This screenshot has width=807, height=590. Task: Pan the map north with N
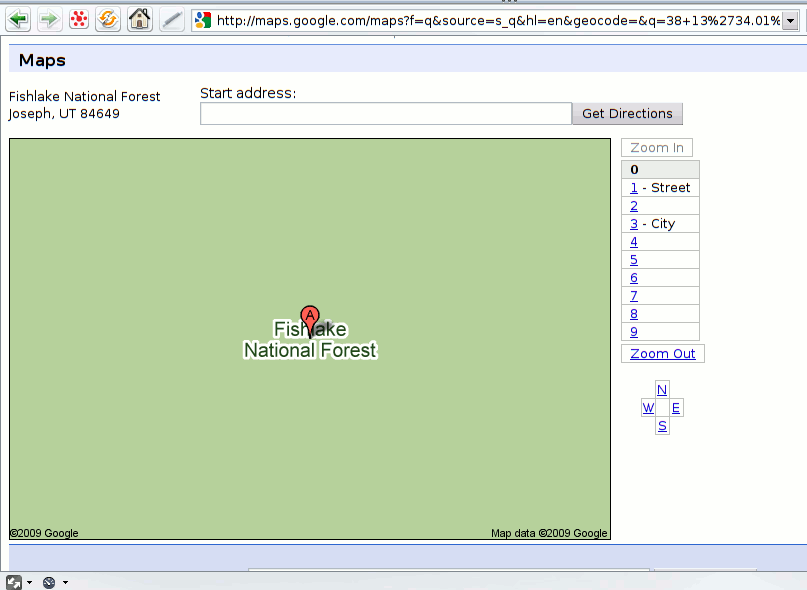(x=662, y=390)
